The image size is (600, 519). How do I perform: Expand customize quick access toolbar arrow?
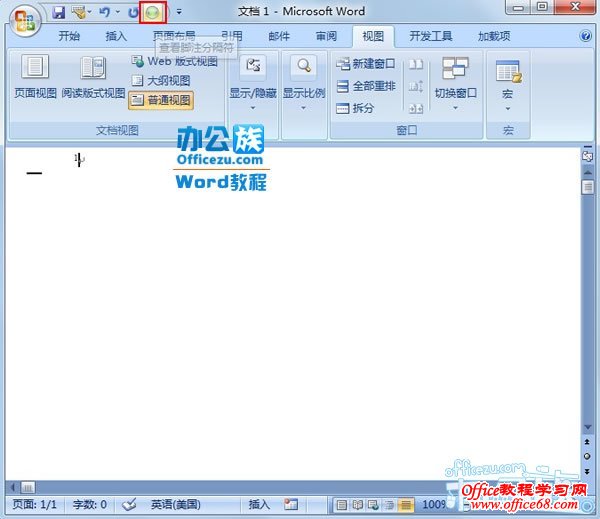[x=179, y=12]
